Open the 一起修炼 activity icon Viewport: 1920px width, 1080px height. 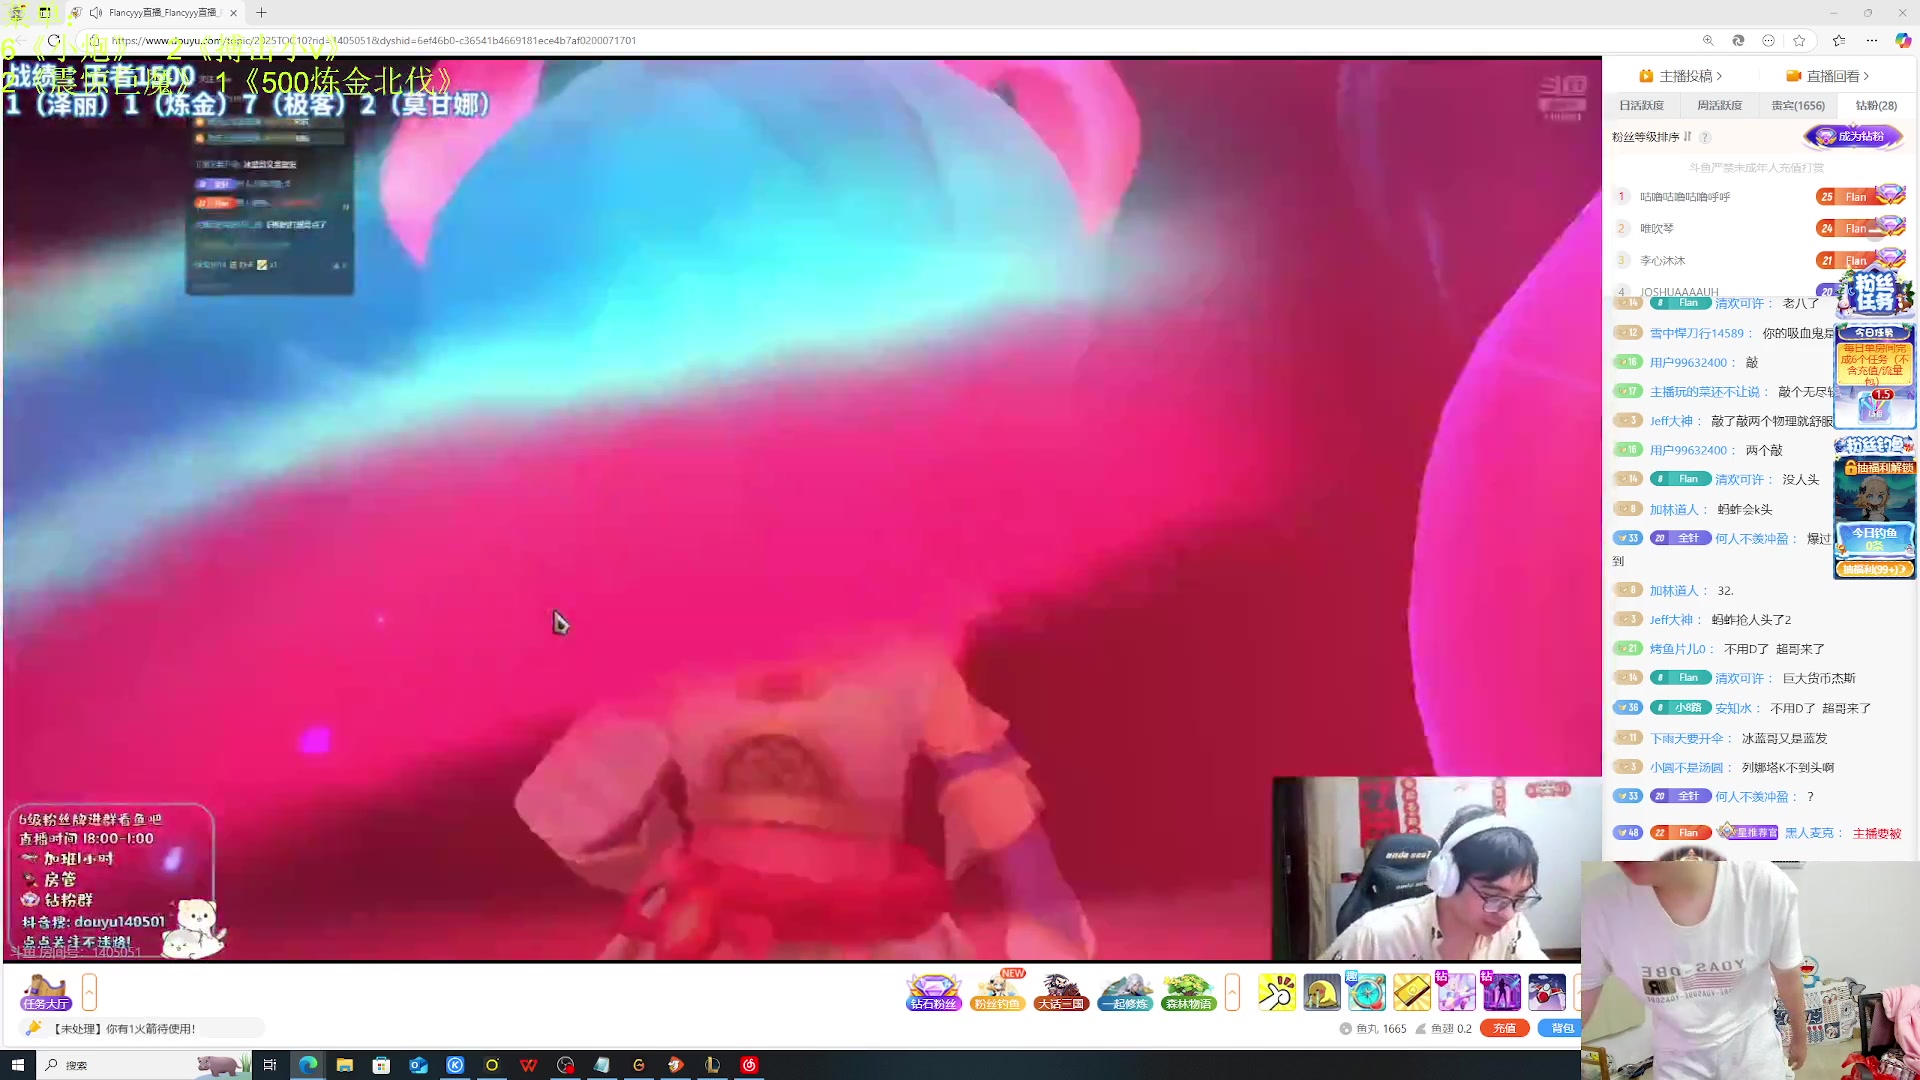coord(1125,992)
